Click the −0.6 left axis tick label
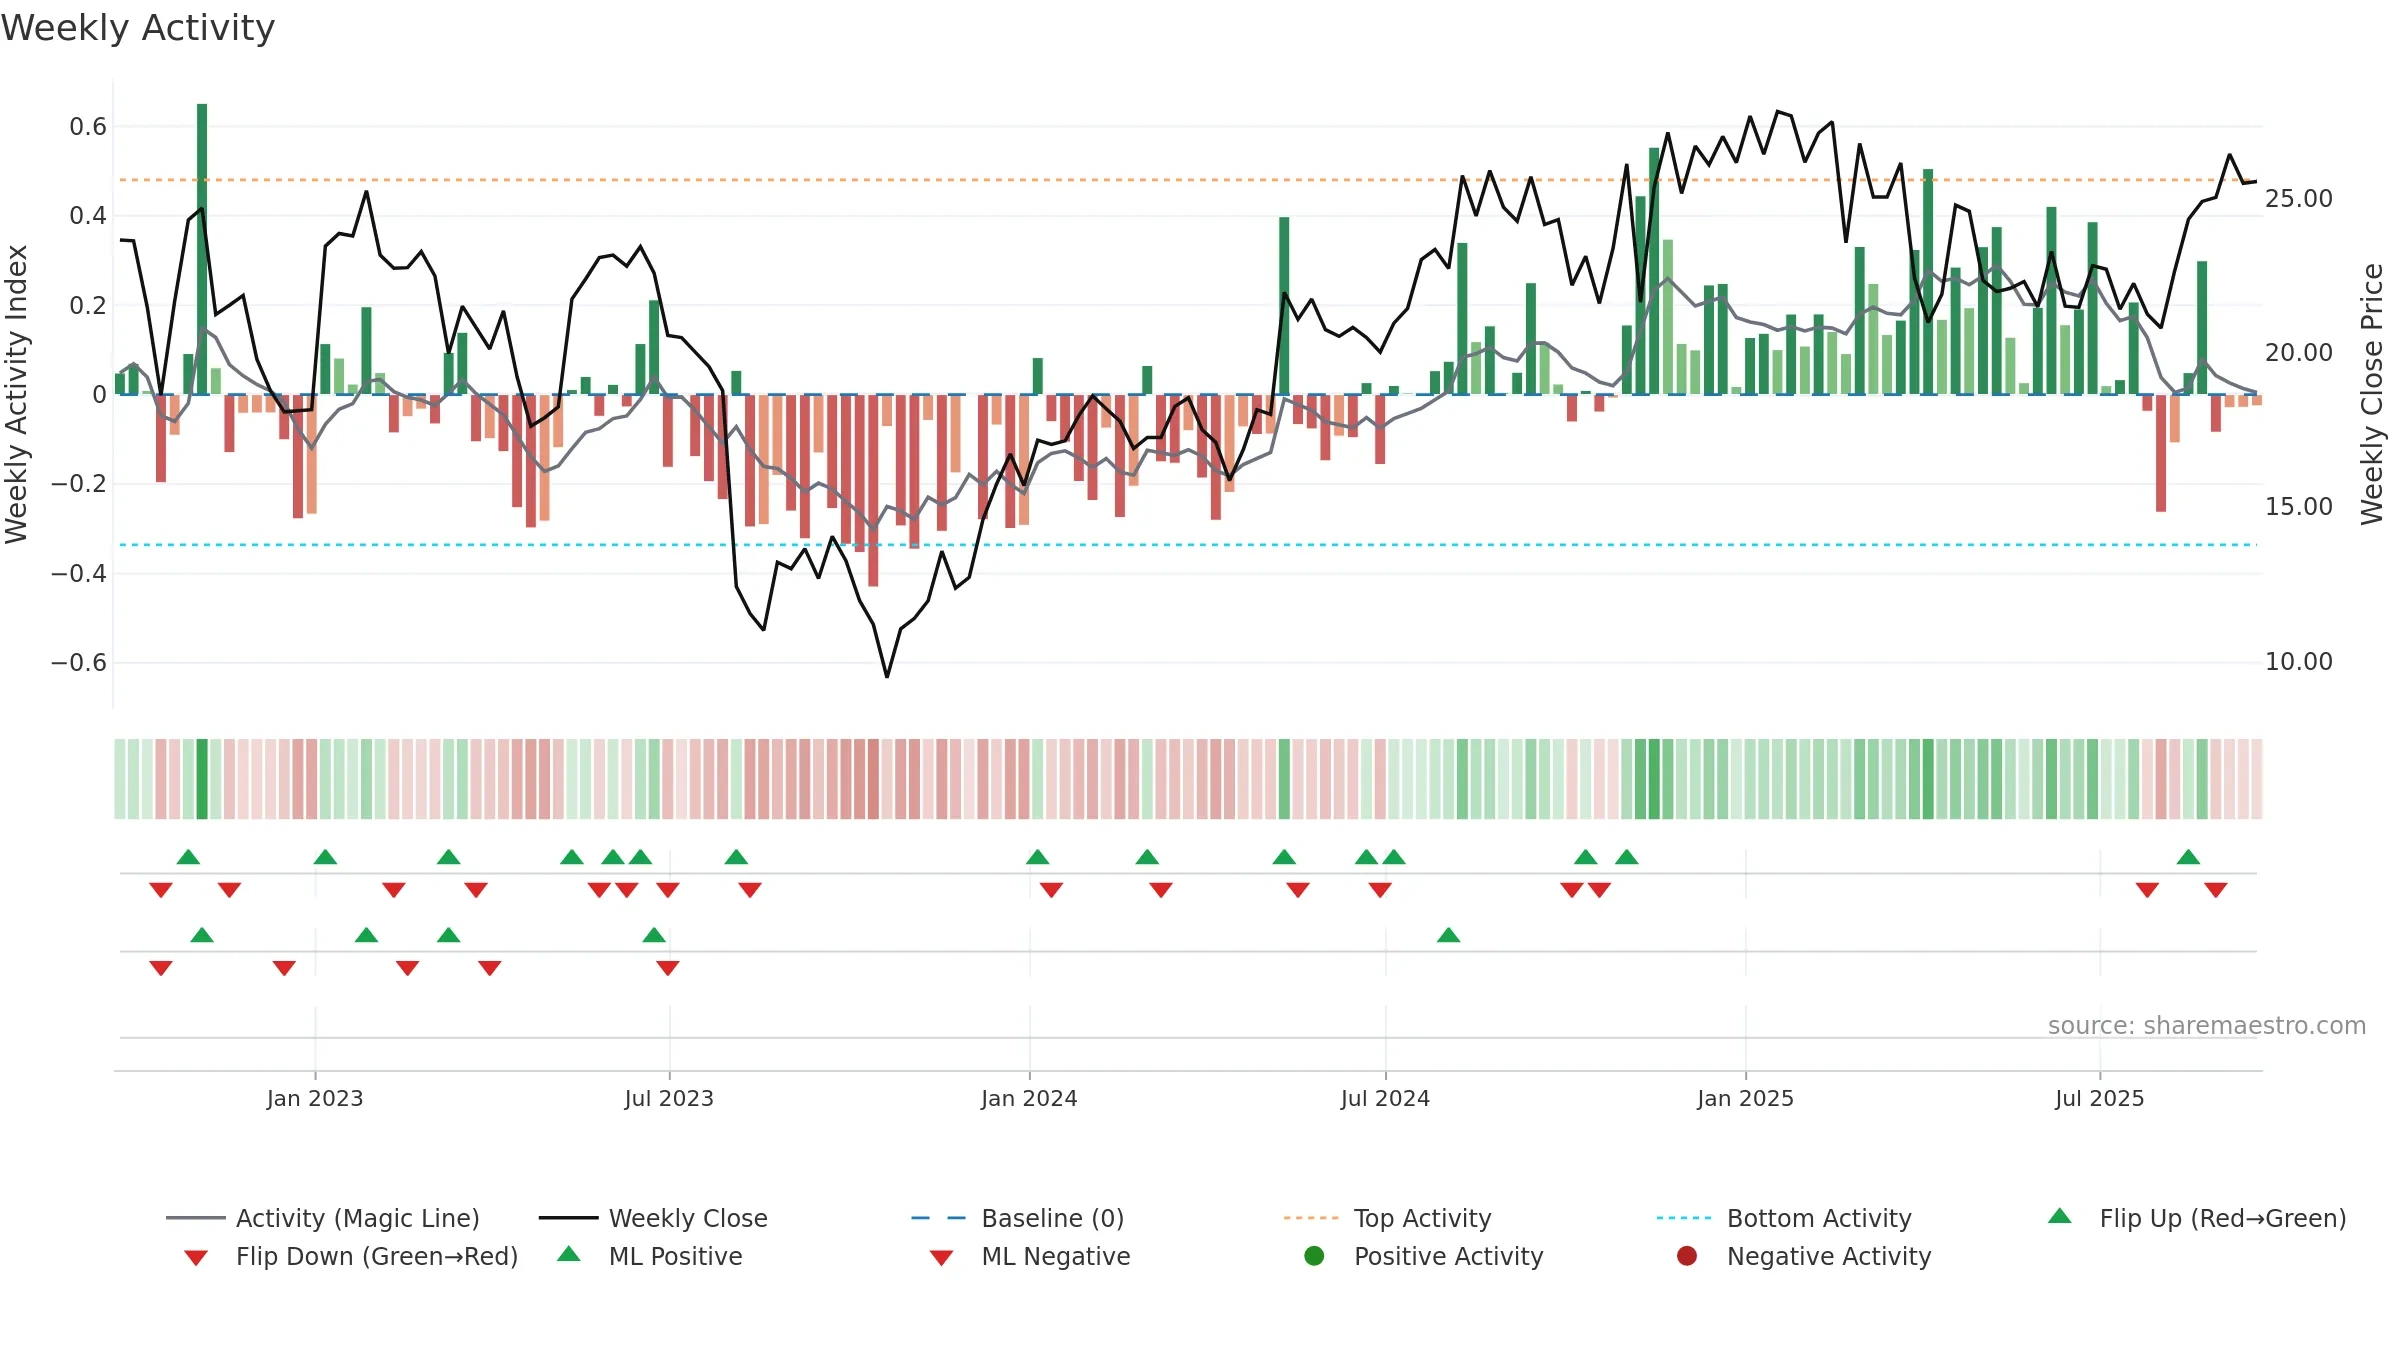2400x1350 pixels. 78,662
